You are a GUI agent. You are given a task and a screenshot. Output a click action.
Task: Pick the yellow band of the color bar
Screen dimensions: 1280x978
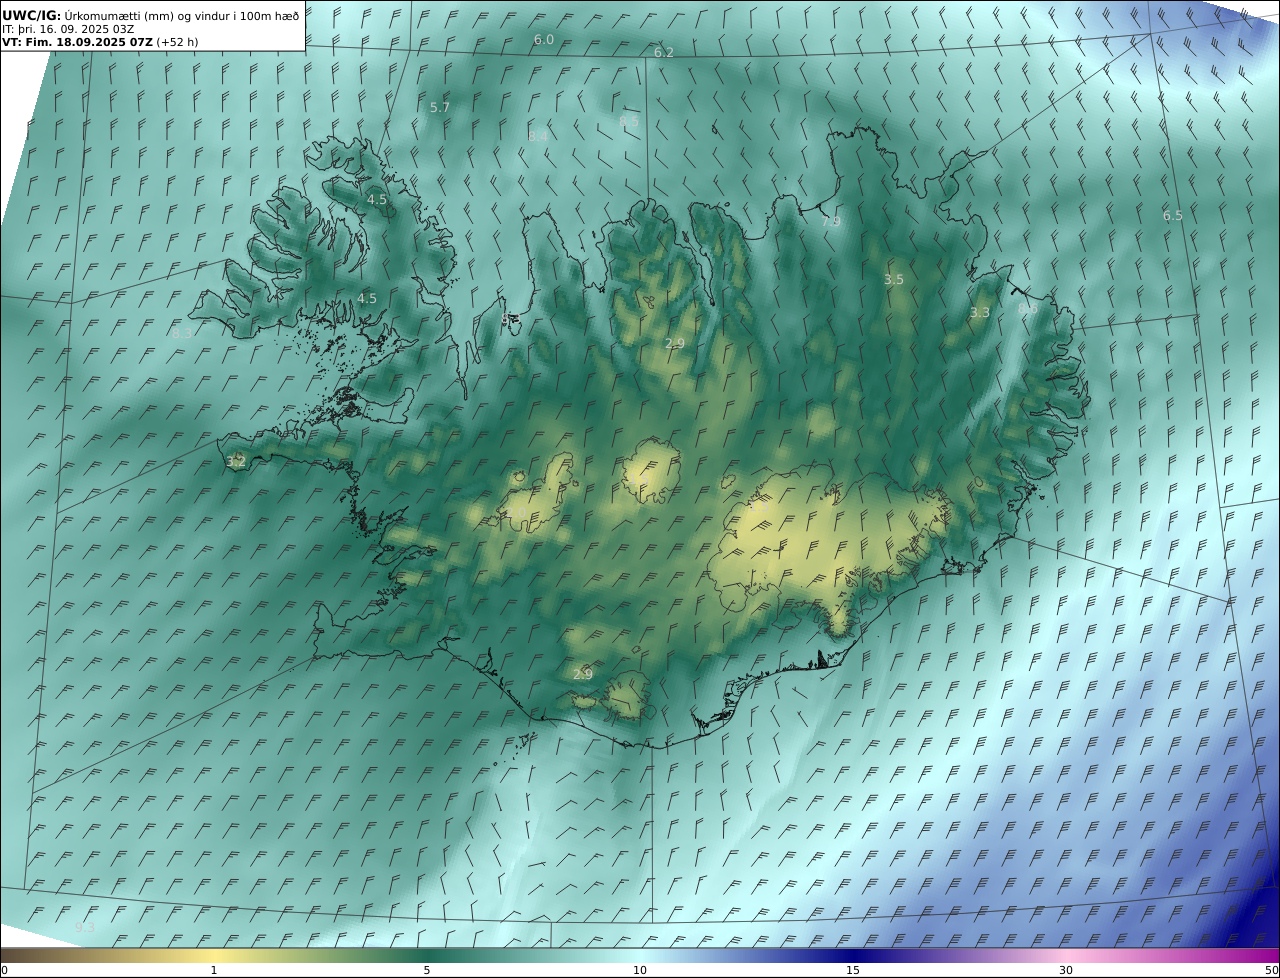214,955
